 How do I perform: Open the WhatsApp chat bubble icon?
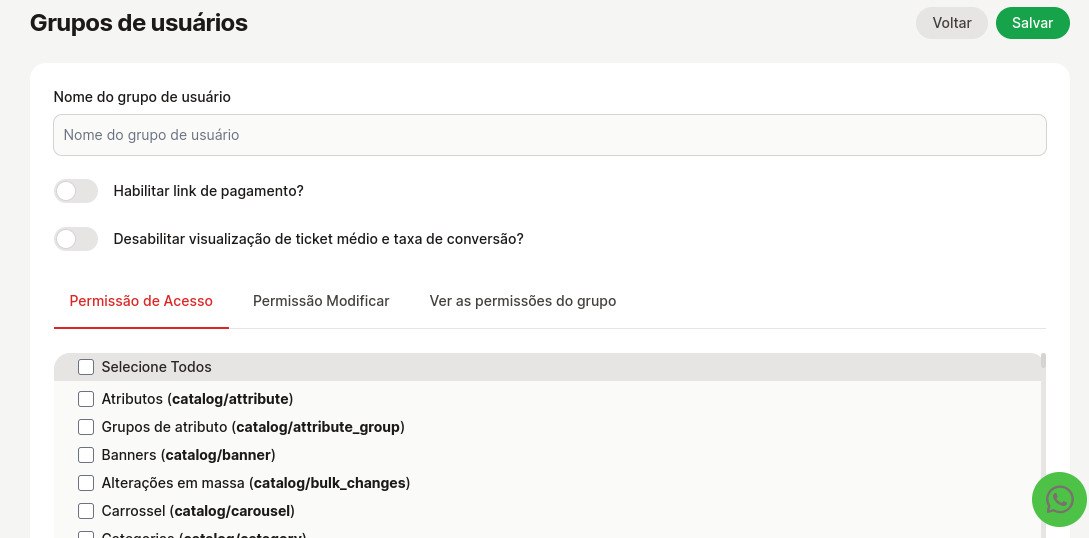(1059, 499)
